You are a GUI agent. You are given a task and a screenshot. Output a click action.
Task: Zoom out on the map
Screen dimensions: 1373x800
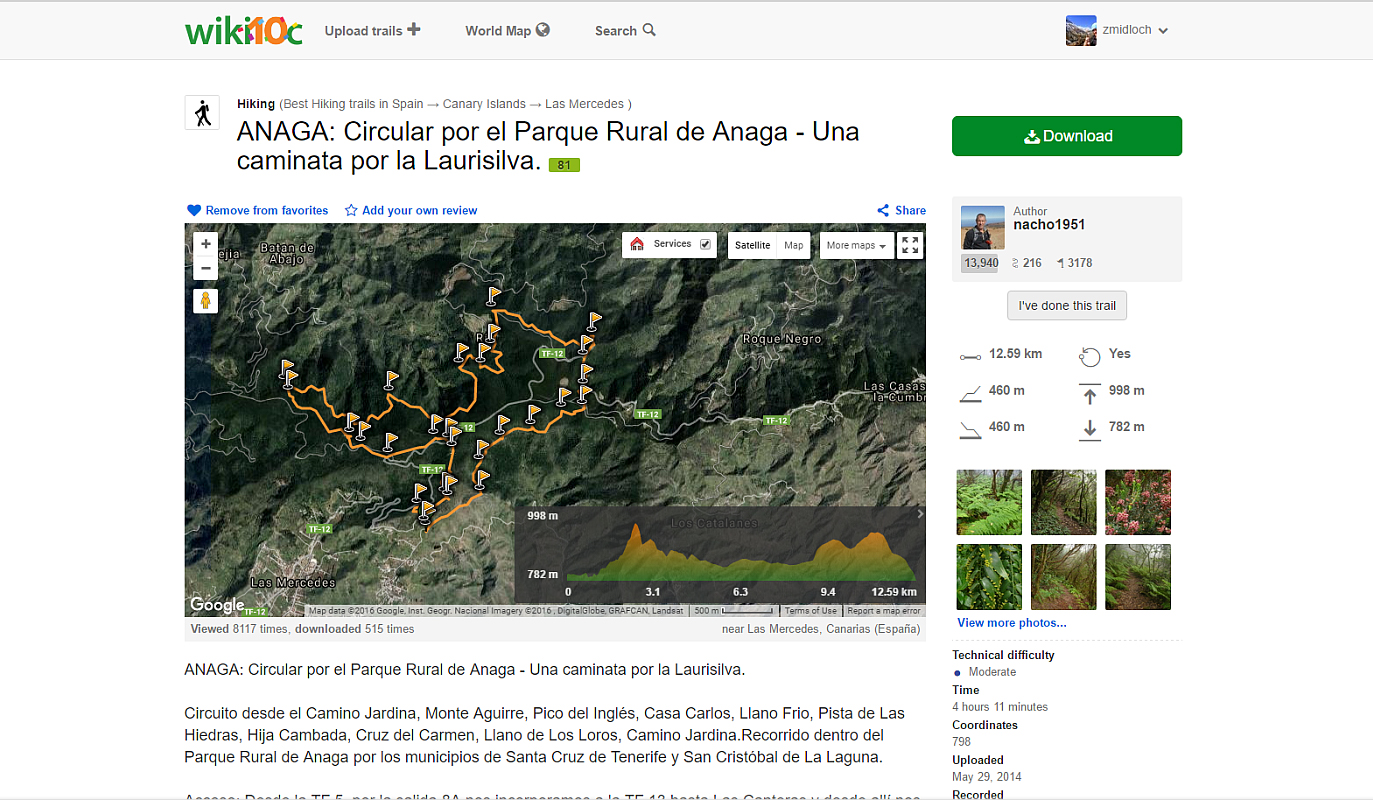coord(206,268)
